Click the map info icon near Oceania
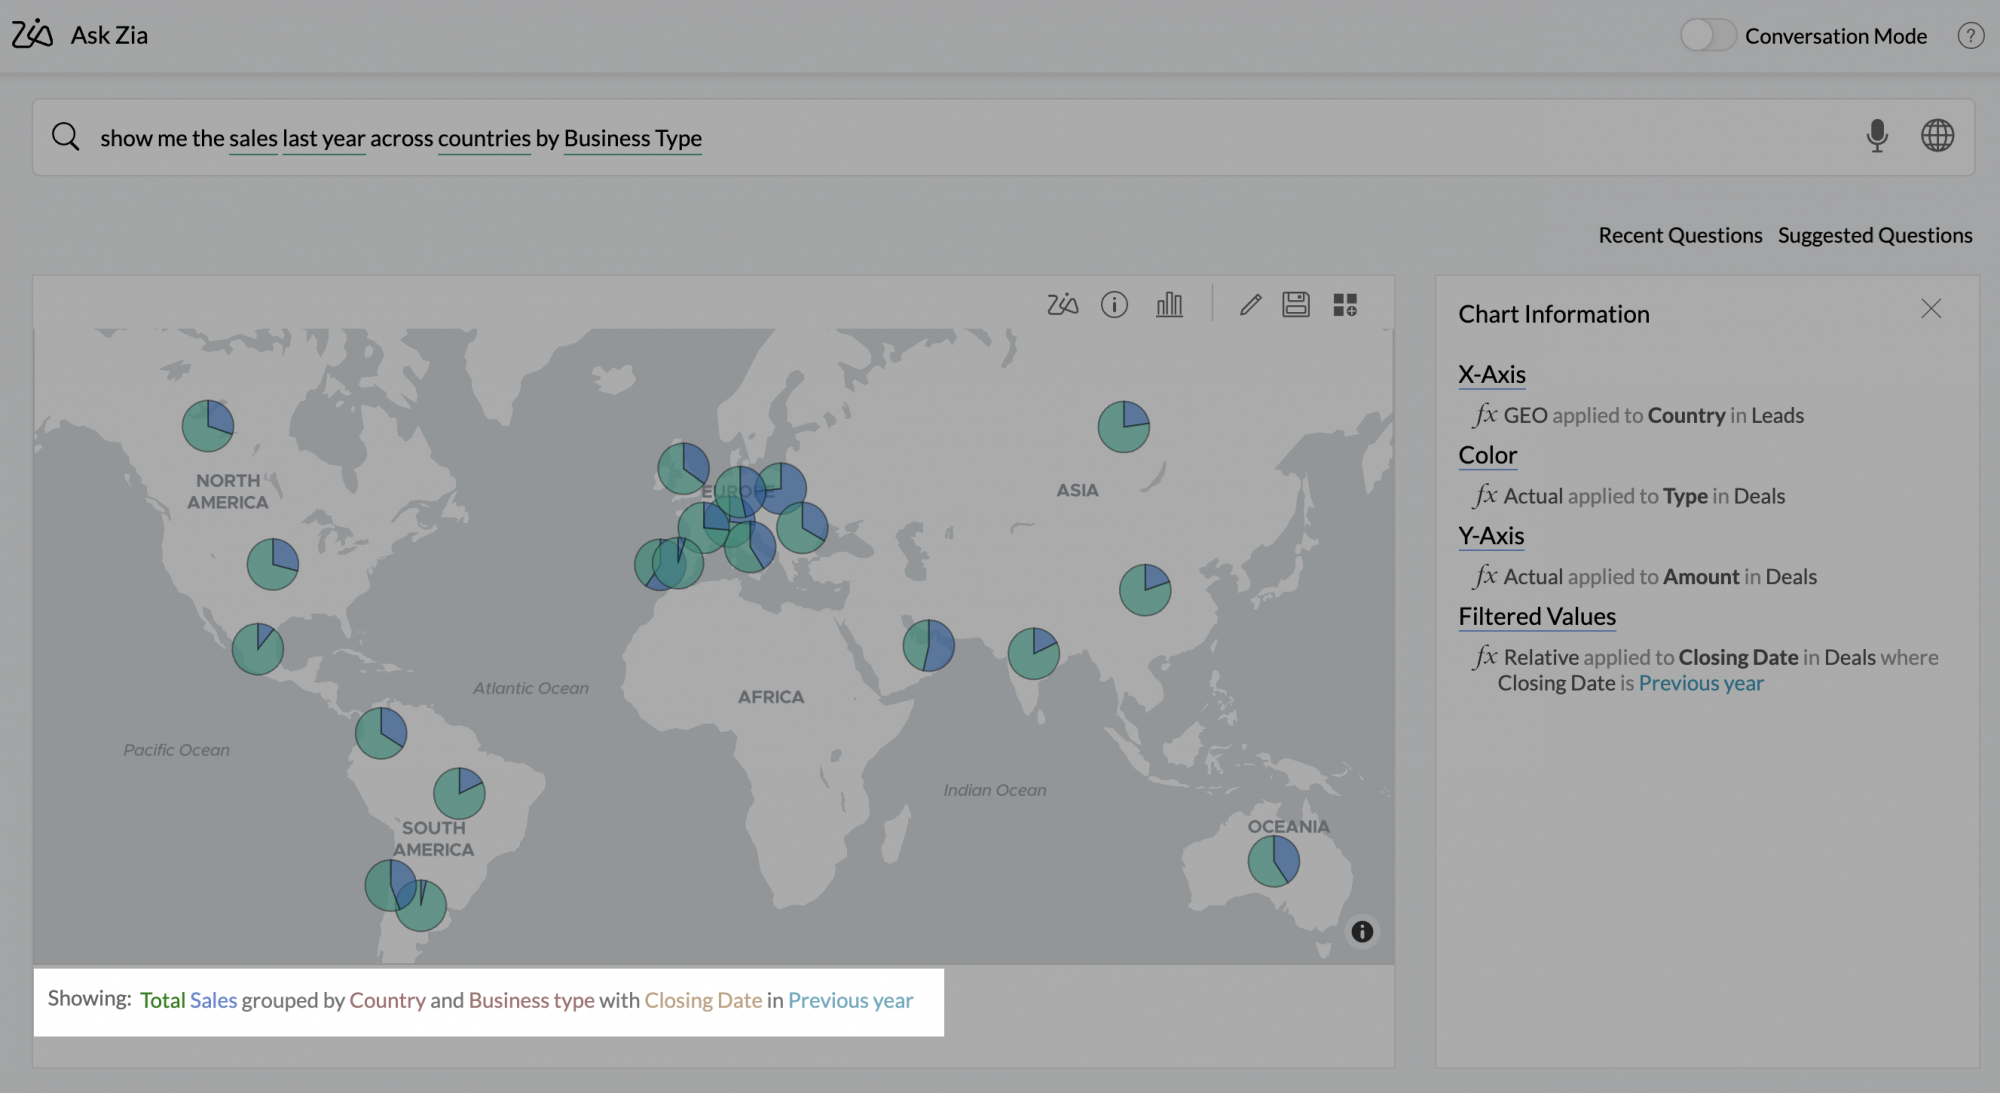Screen dimensions: 2000x1093 (x=1362, y=931)
